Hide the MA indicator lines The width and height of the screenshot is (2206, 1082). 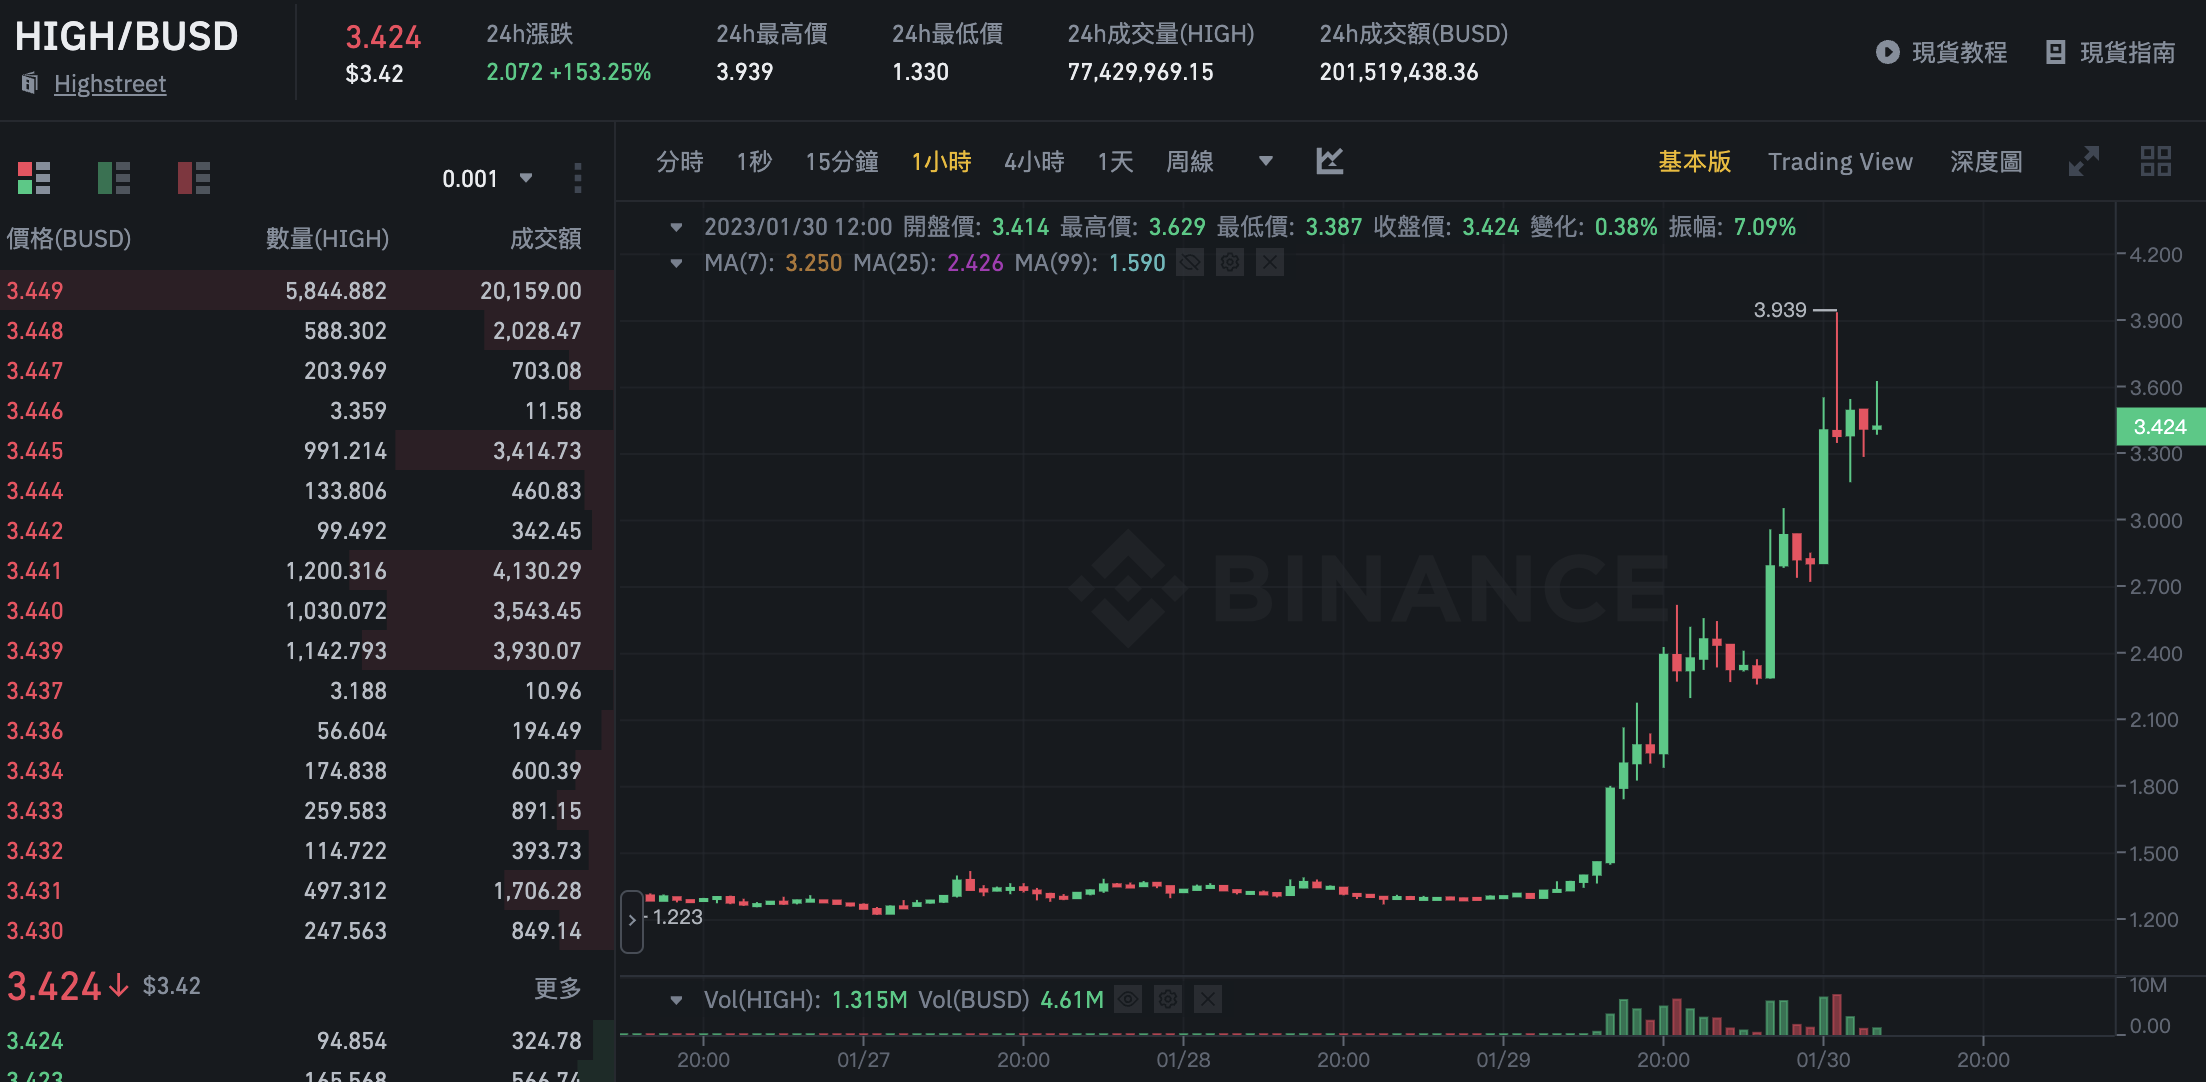(1189, 263)
